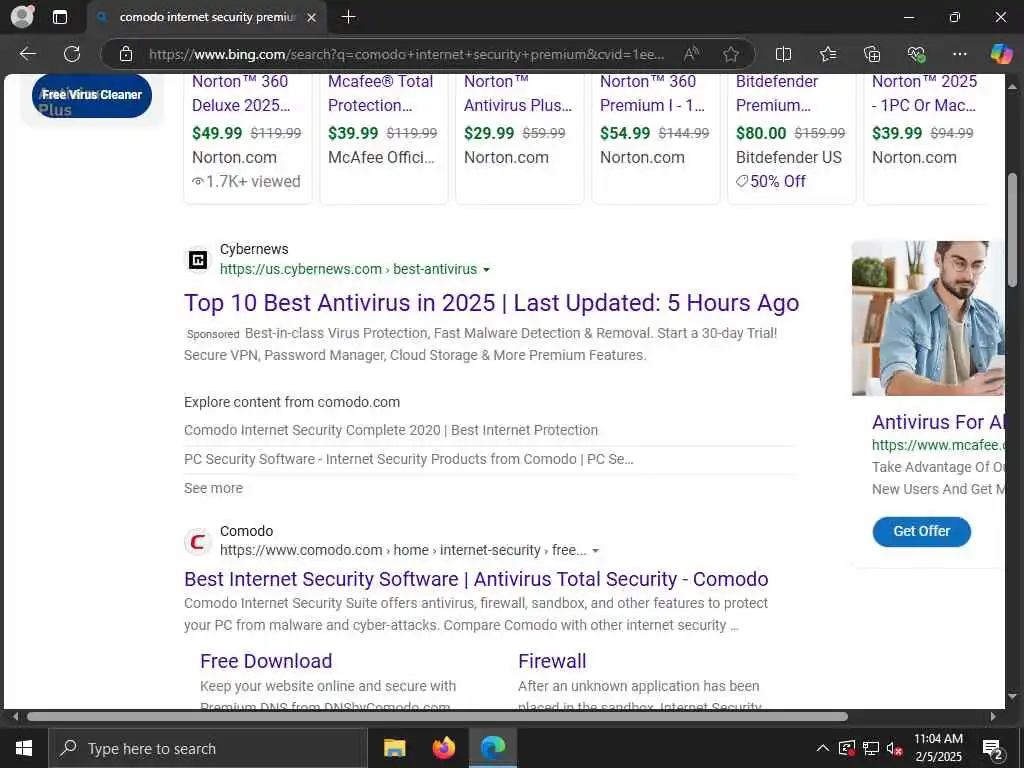The width and height of the screenshot is (1024, 768).
Task: Refresh the page
Action: tap(72, 54)
